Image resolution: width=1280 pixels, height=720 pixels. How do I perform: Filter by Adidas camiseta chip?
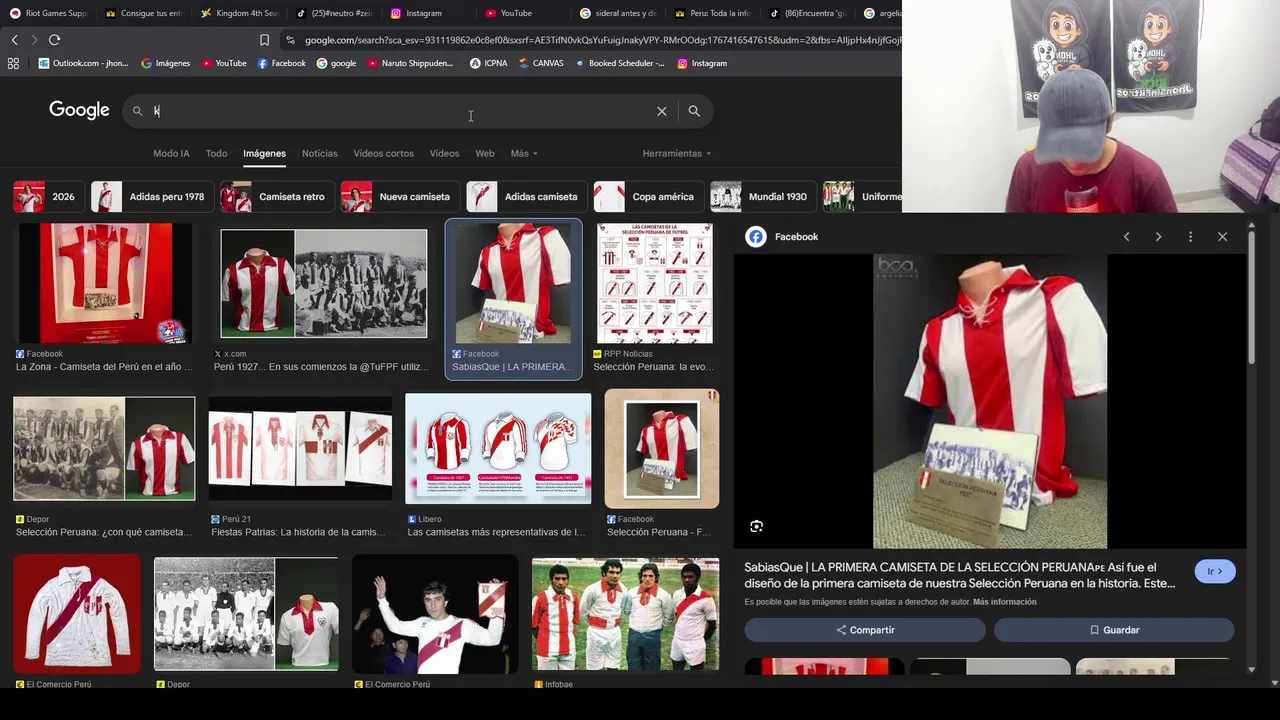click(x=526, y=197)
